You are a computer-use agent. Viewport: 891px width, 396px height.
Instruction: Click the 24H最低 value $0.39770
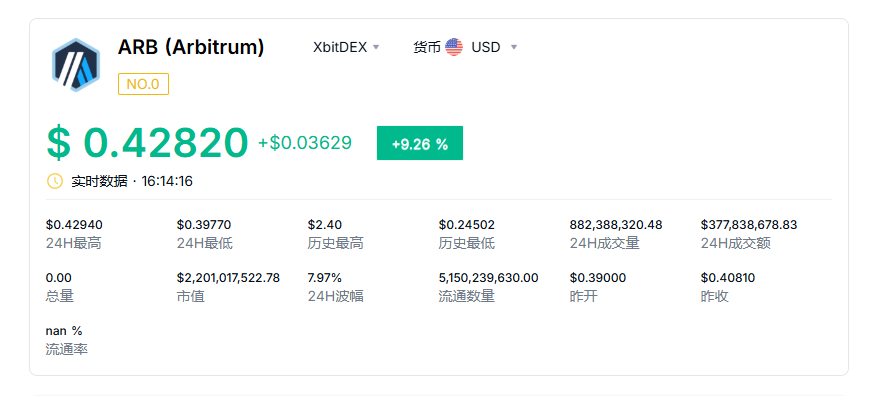coord(204,225)
